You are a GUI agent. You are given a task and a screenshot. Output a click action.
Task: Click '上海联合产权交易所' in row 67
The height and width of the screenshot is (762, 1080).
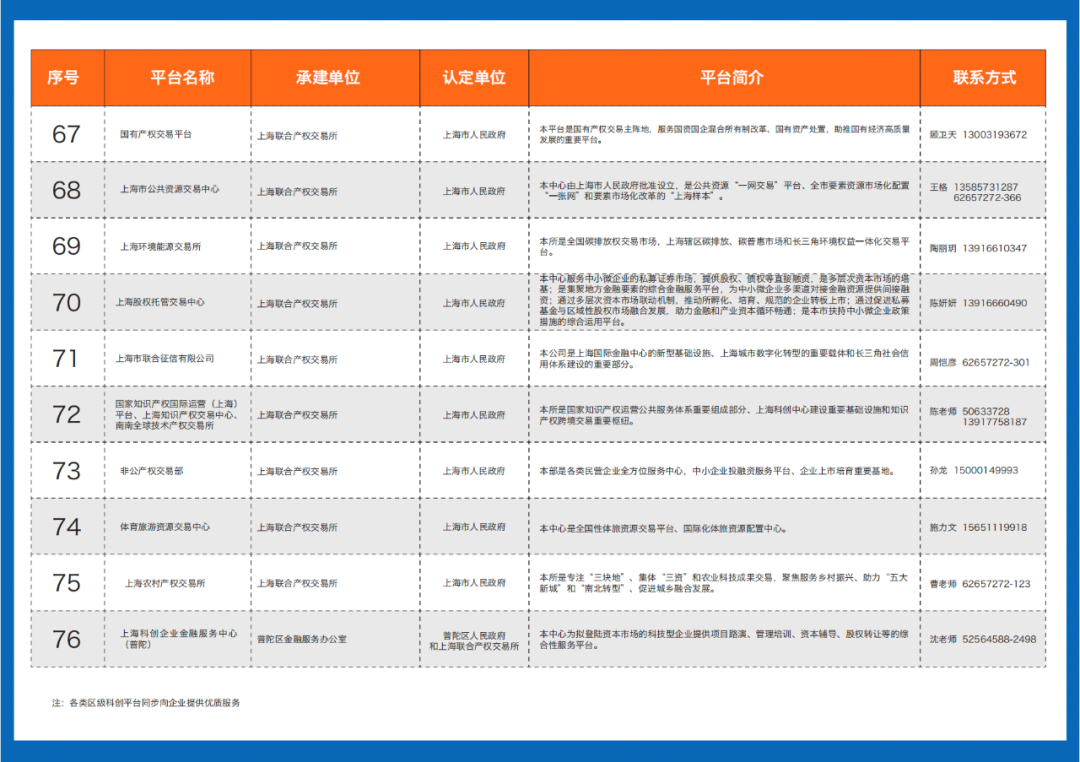(298, 136)
